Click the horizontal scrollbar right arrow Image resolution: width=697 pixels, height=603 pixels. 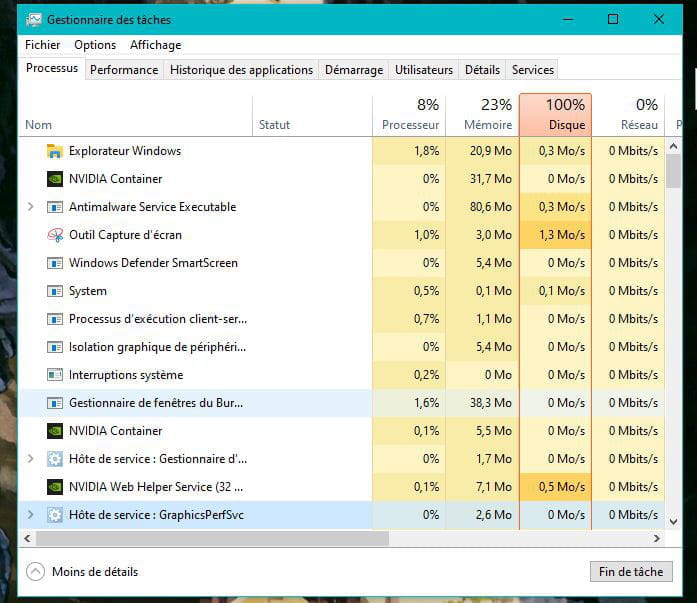click(657, 539)
